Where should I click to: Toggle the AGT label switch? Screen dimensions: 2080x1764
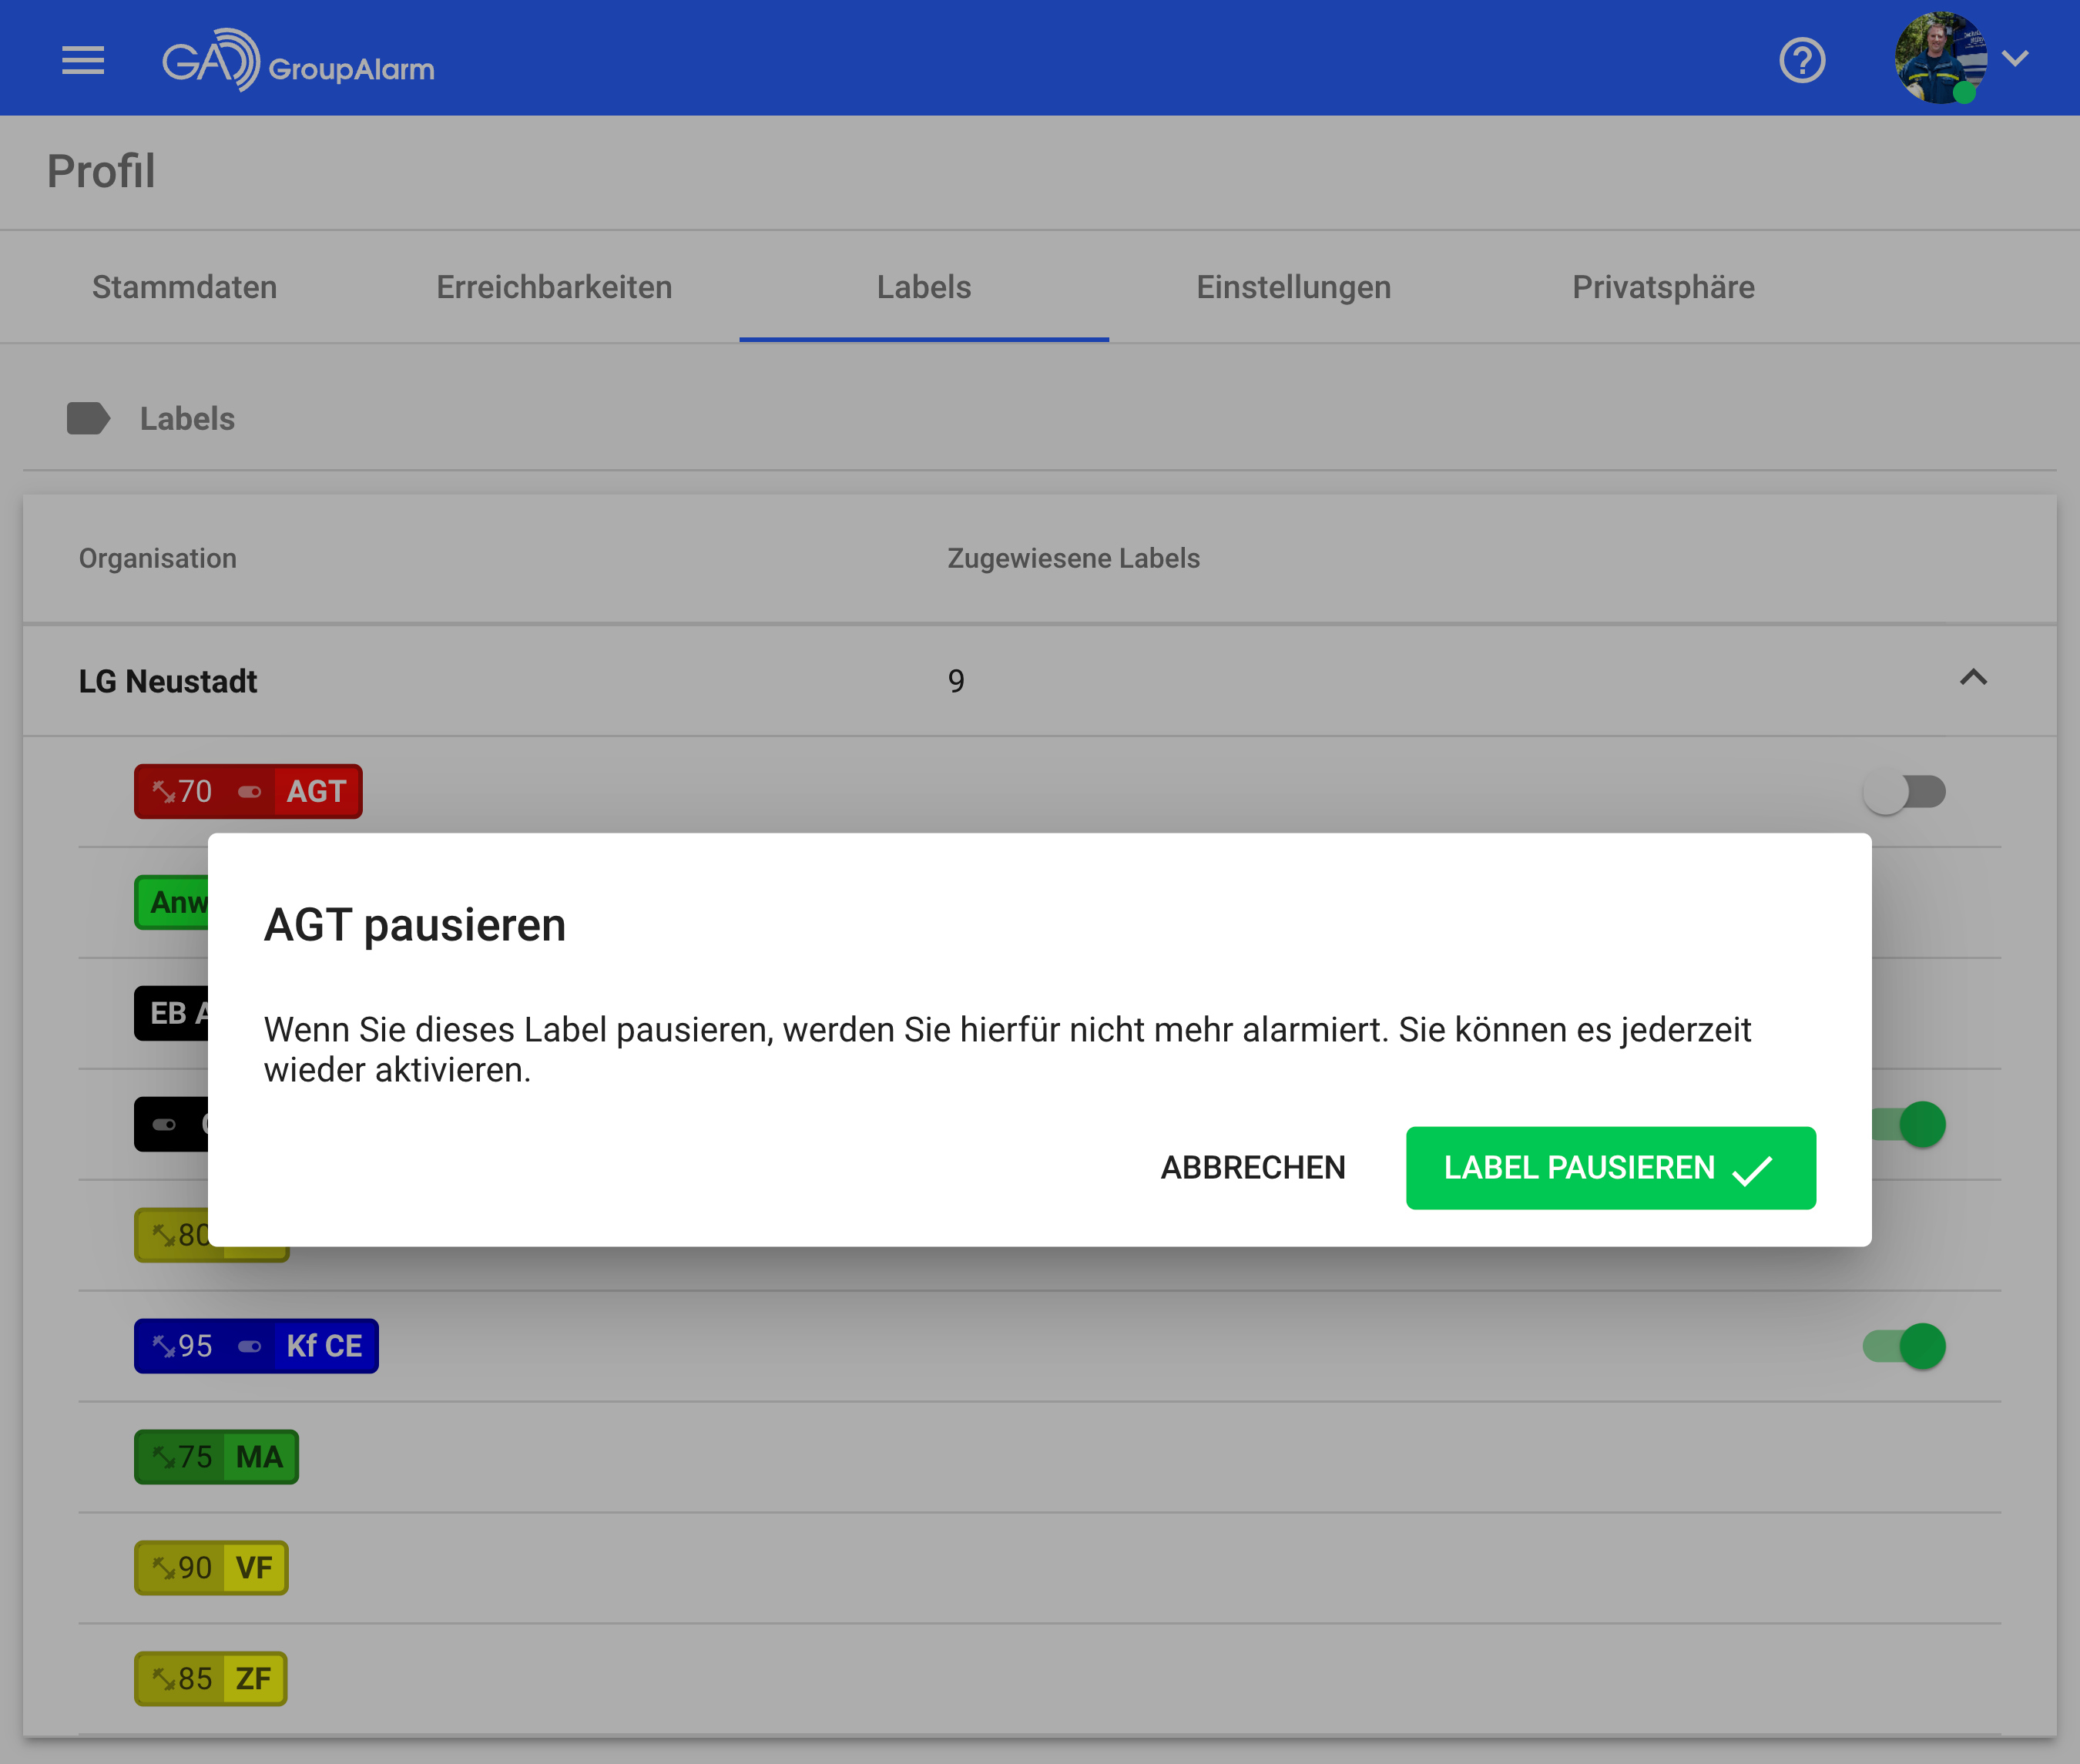pyautogui.click(x=1904, y=793)
